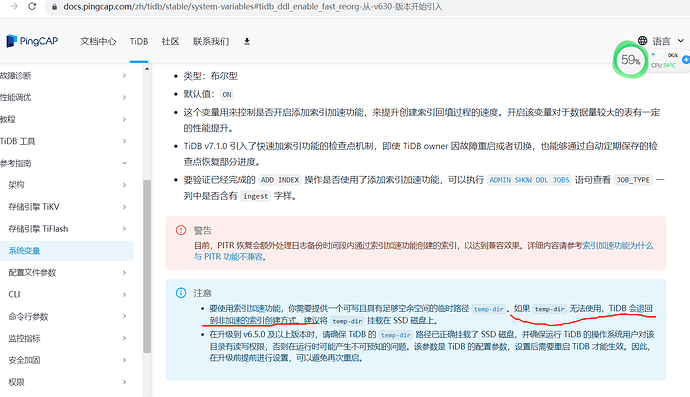Click the browser forward arrow

[x=14, y=7]
